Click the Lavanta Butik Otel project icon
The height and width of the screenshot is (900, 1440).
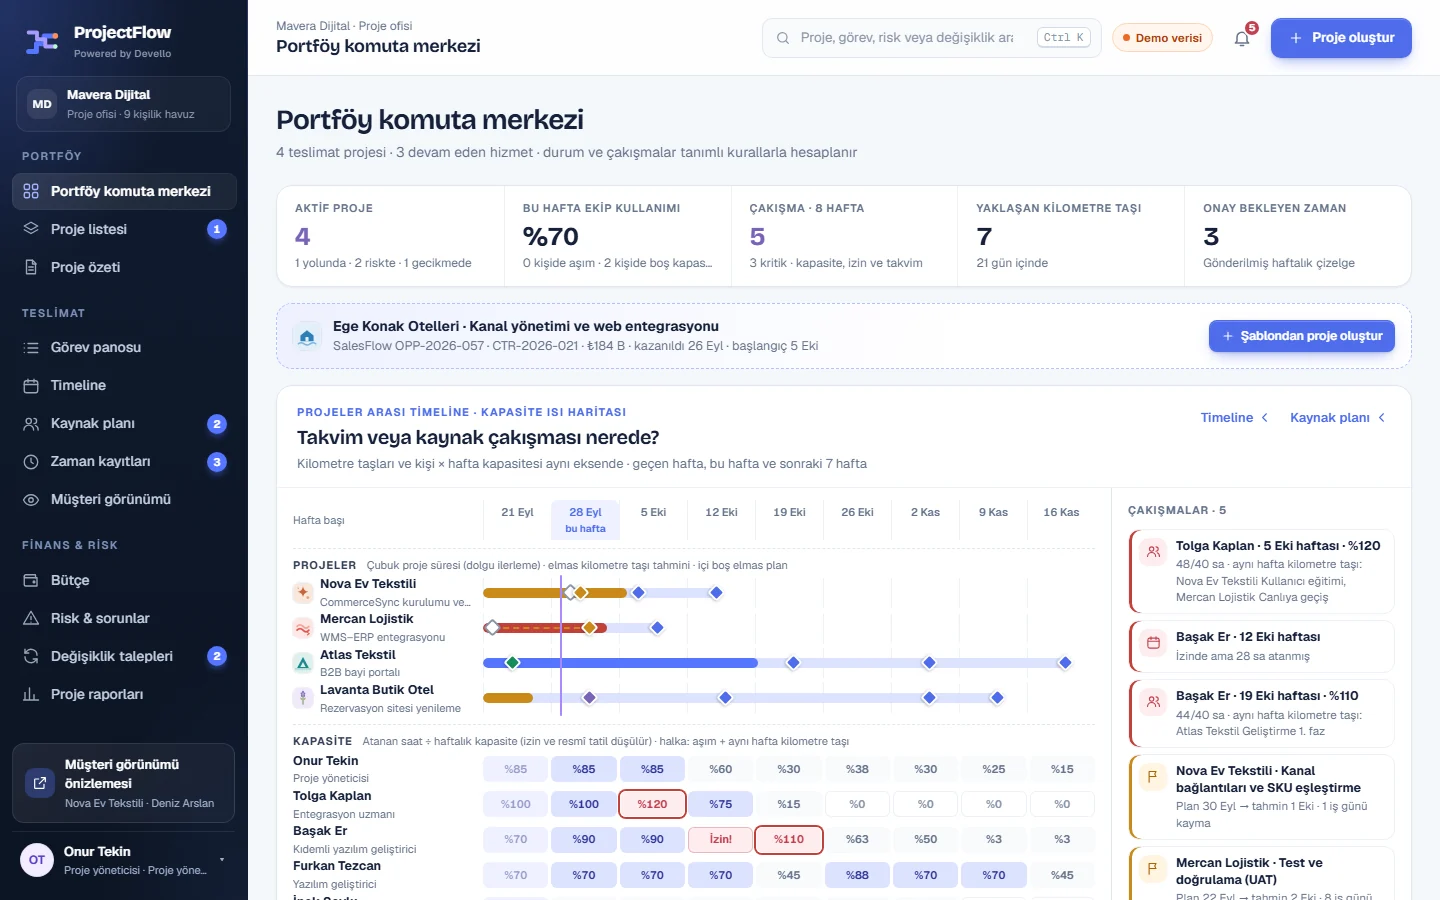[x=303, y=698]
